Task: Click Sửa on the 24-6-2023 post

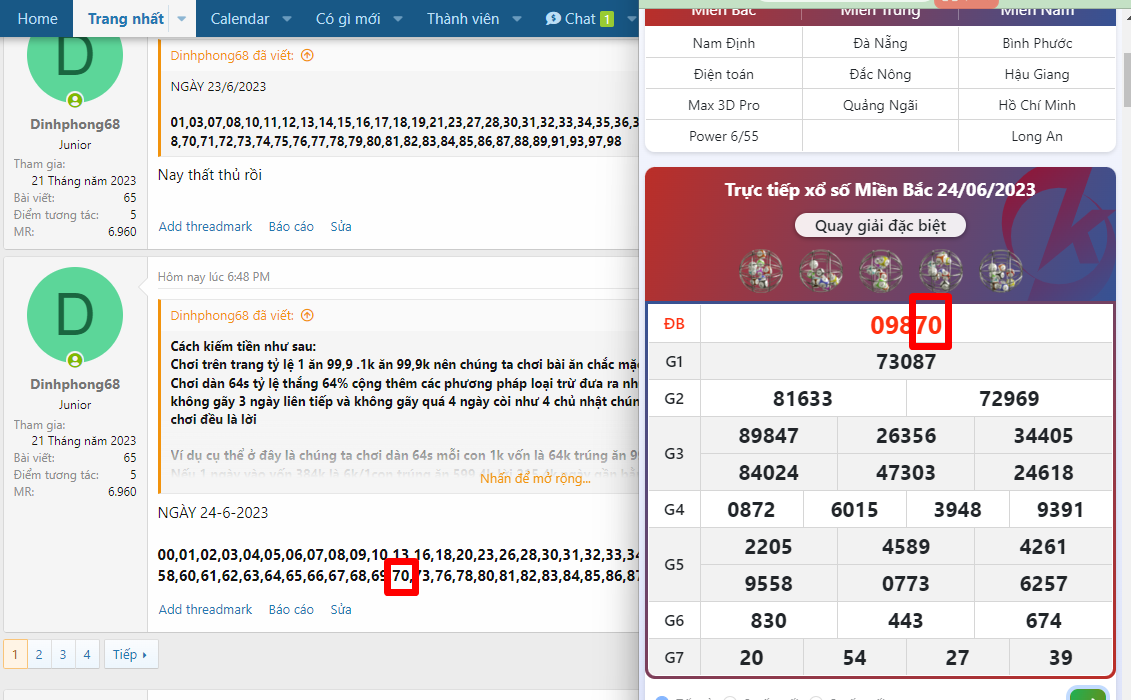Action: tap(341, 610)
